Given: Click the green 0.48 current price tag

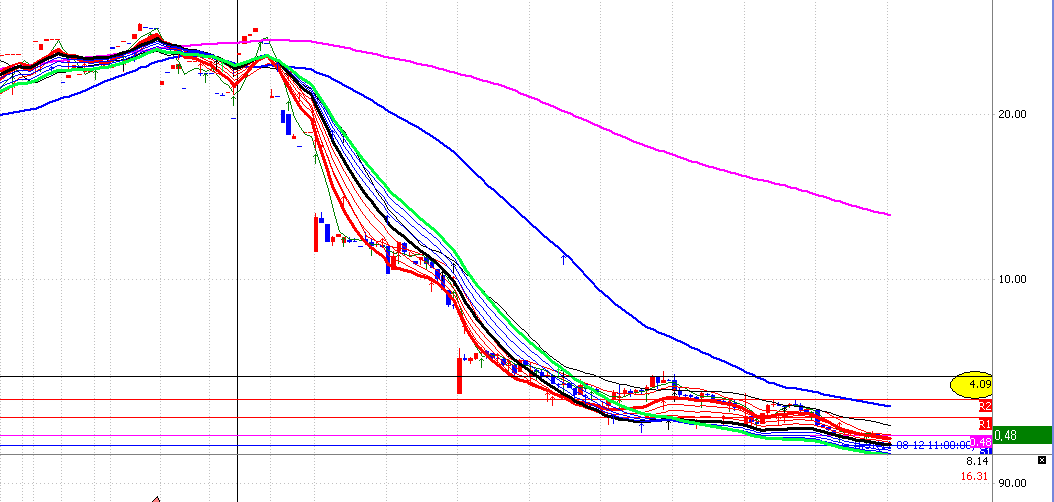Looking at the screenshot, I should point(1022,435).
